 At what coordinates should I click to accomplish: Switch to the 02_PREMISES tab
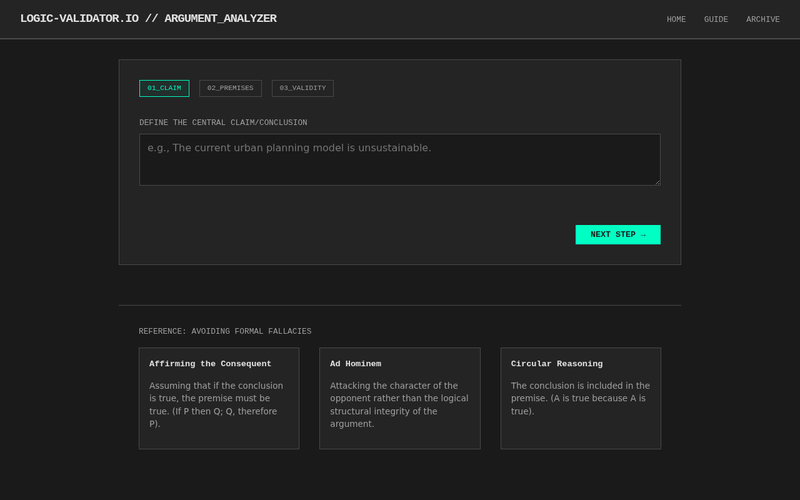coord(230,88)
